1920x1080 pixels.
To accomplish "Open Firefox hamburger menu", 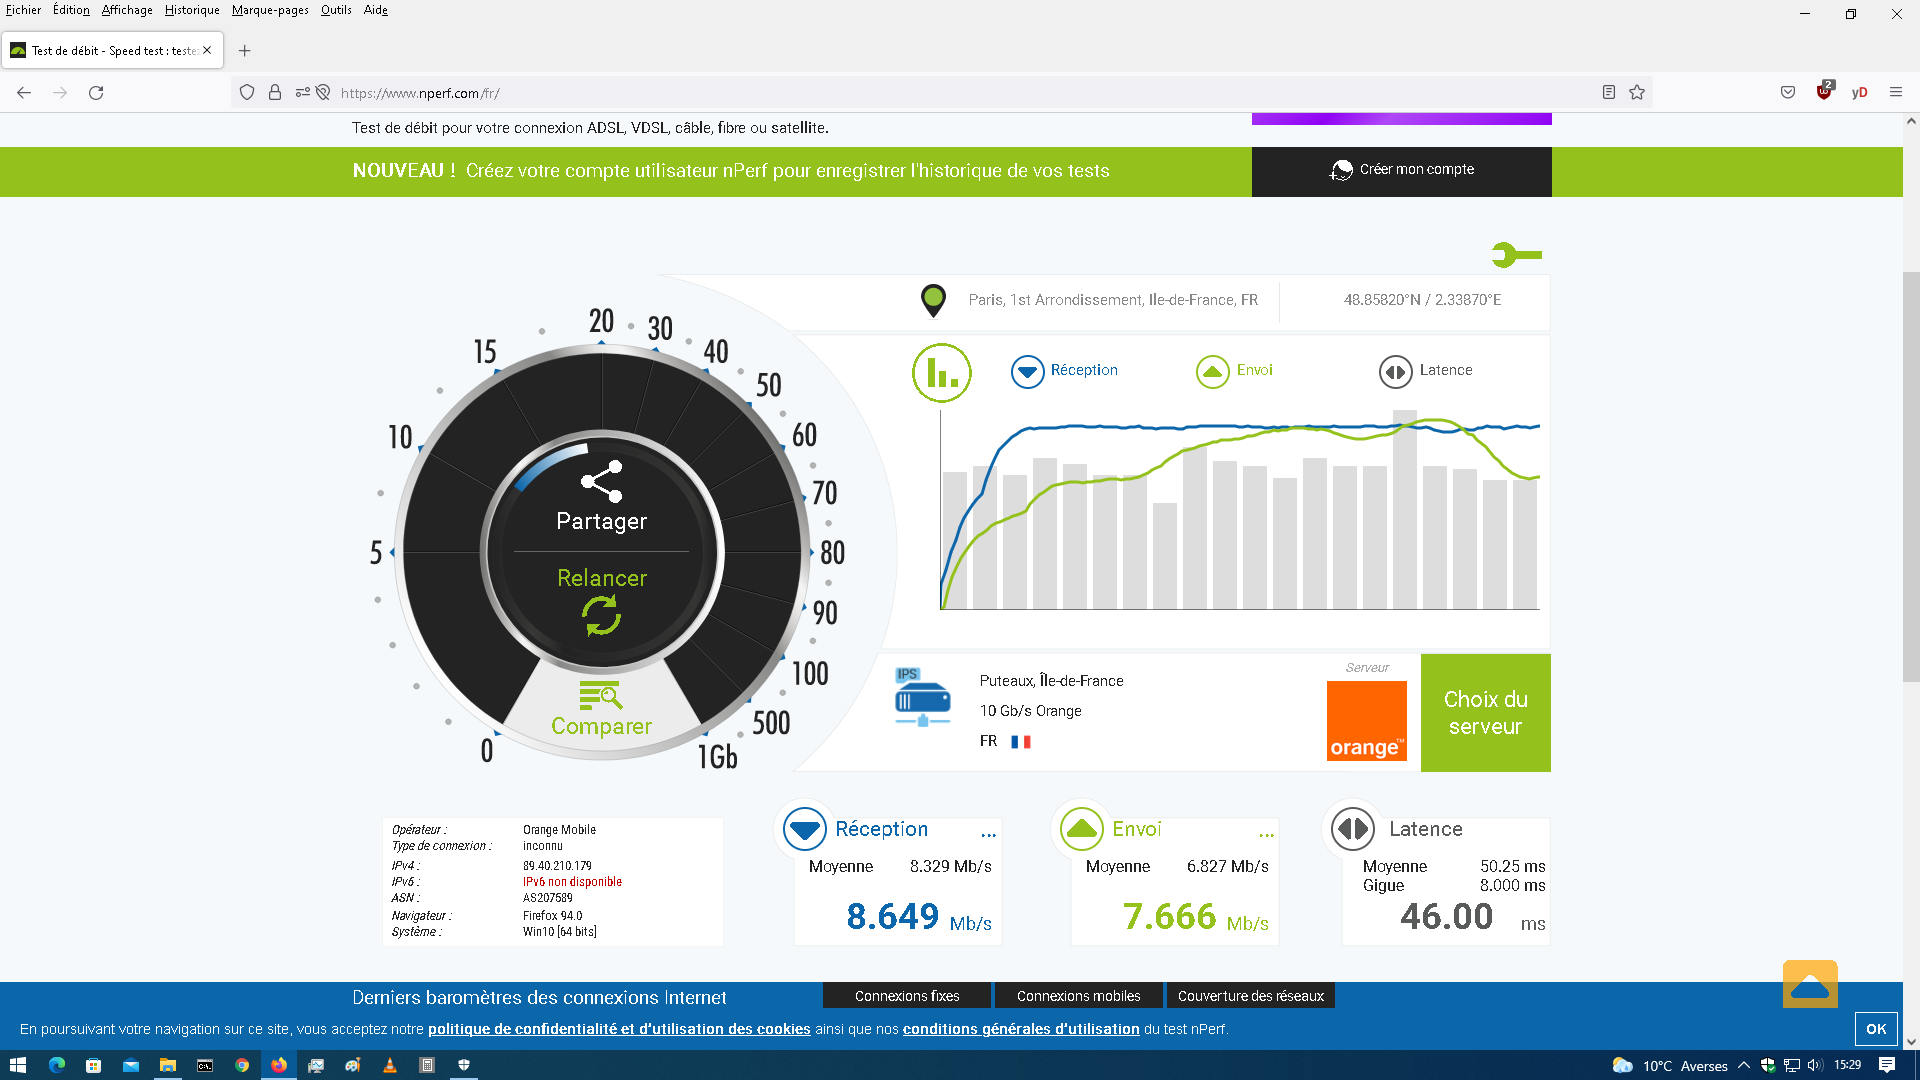I will [1895, 93].
